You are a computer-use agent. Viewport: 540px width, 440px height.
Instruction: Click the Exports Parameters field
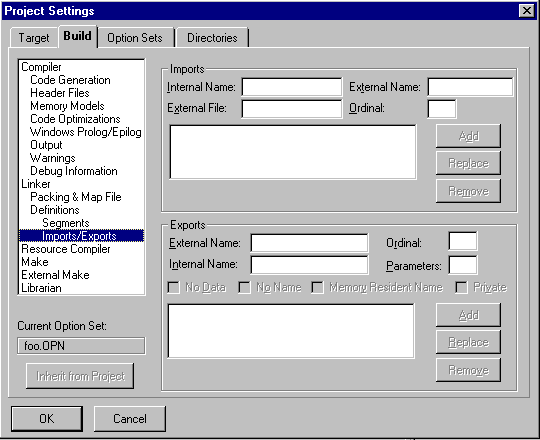click(463, 265)
